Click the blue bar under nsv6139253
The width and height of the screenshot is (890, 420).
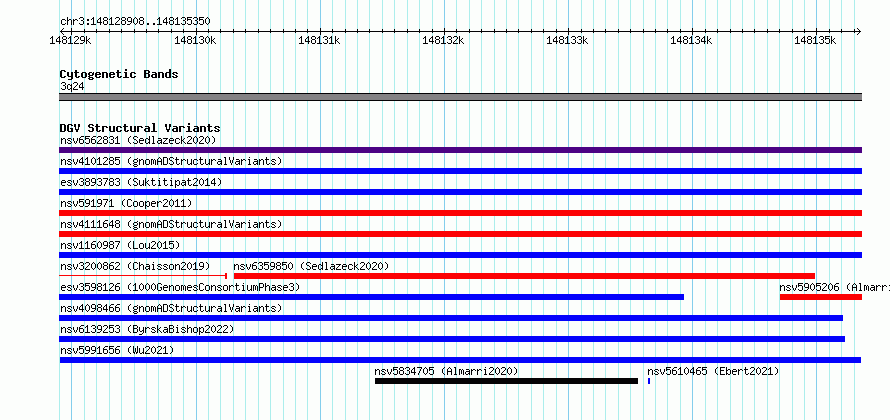pos(452,339)
